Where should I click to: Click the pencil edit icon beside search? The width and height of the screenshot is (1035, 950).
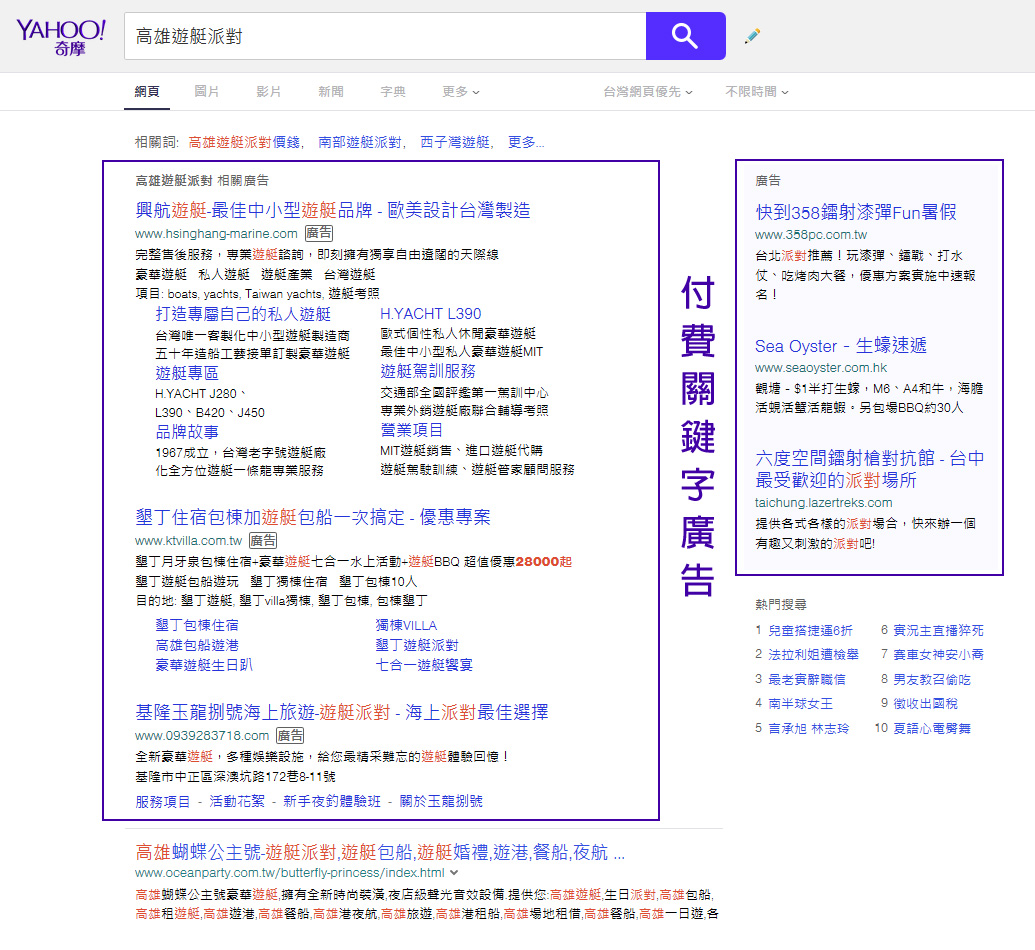[752, 36]
